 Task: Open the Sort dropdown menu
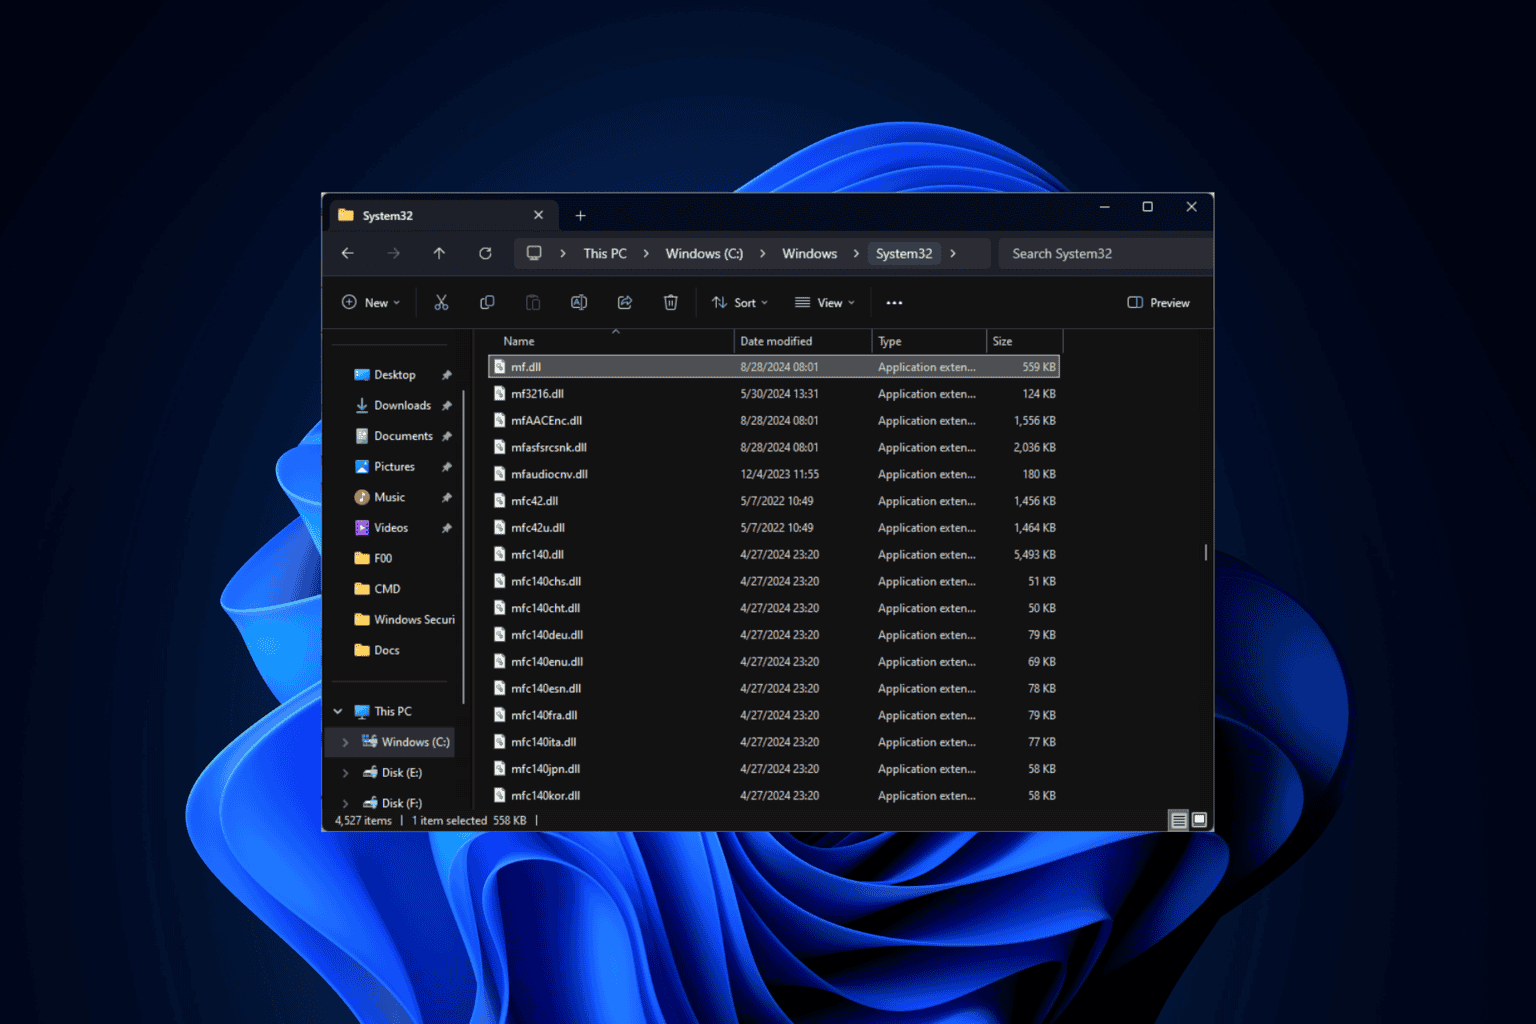tap(740, 303)
